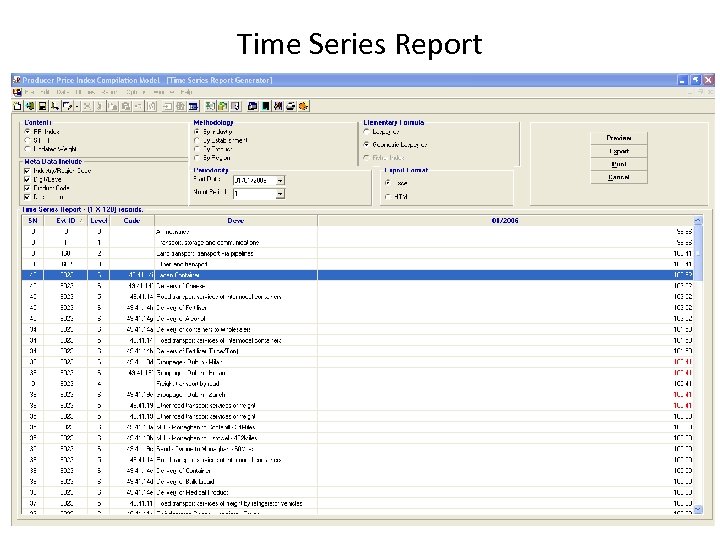
Task: Click the Code column header
Action: click(132, 221)
